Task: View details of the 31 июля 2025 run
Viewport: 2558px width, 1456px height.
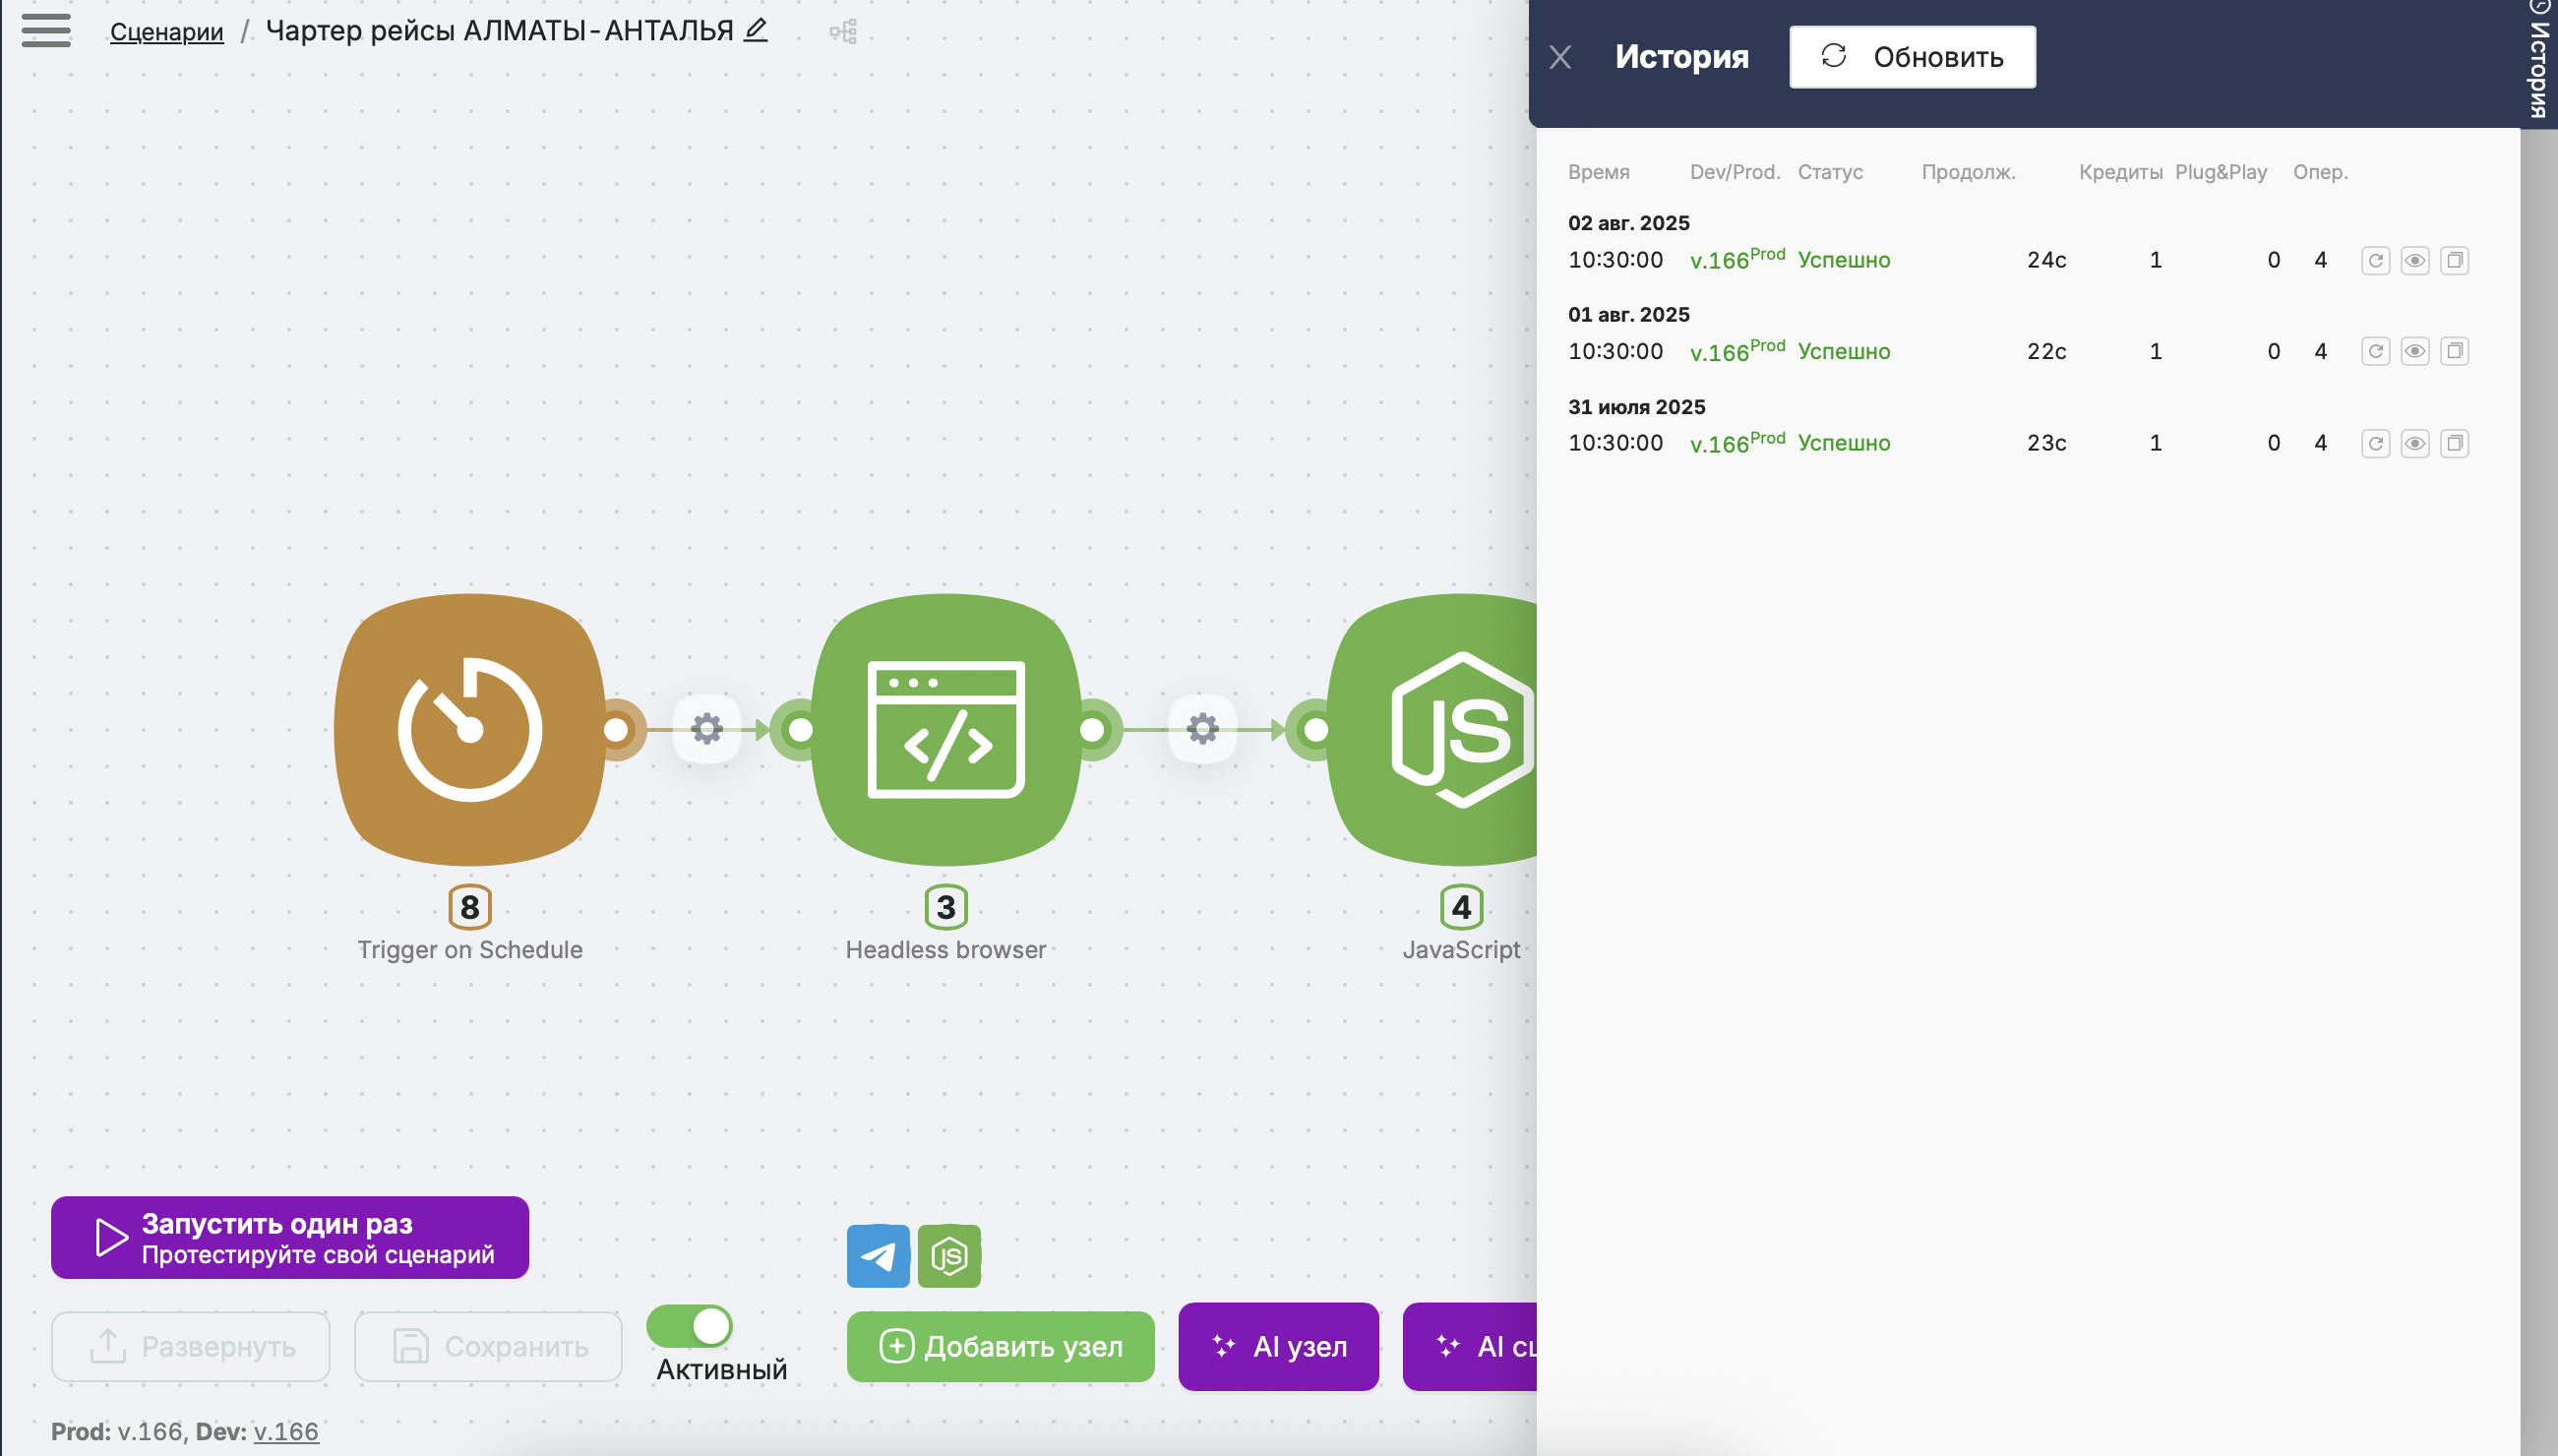Action: [2415, 443]
